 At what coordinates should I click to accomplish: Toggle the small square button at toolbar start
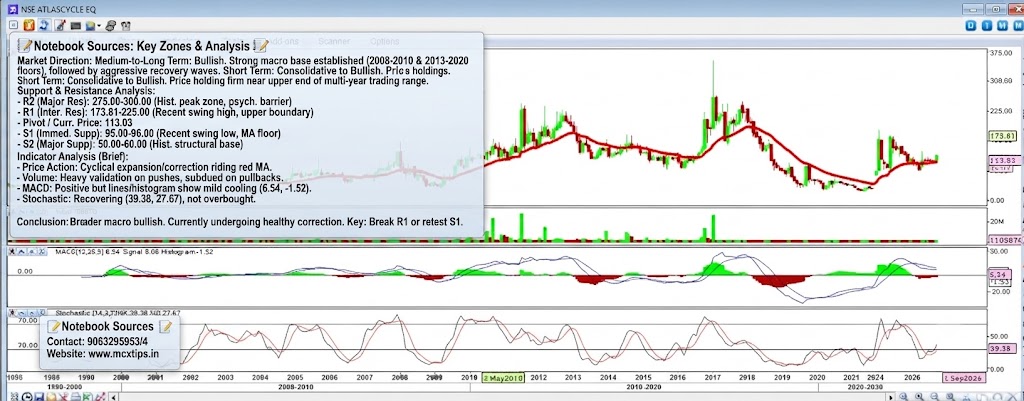tap(13, 25)
